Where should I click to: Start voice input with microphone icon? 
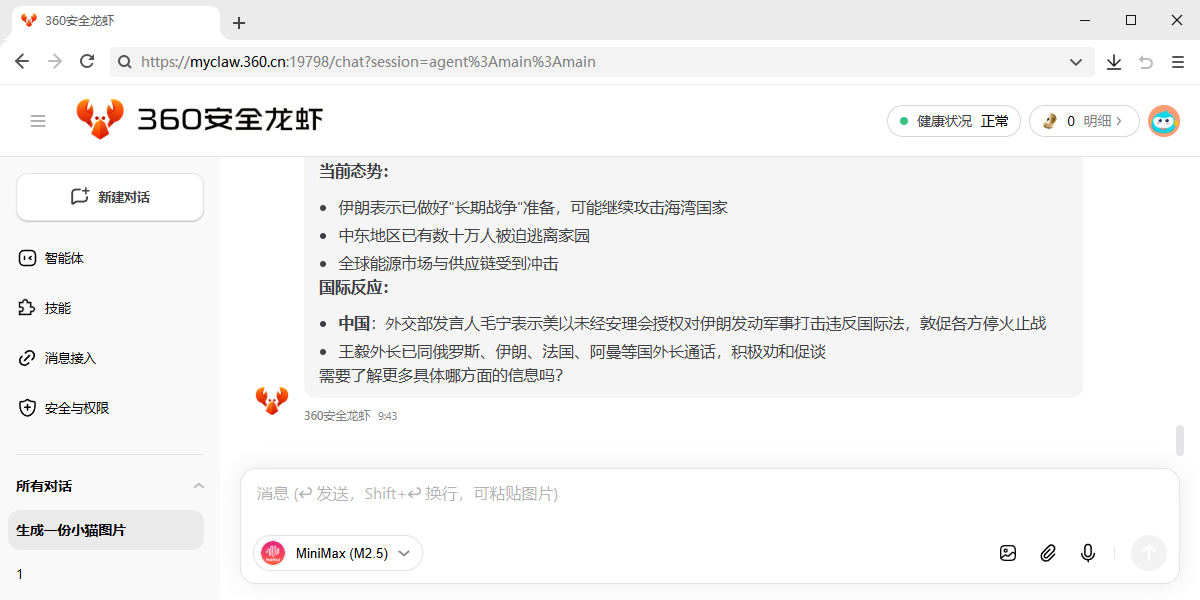pos(1088,553)
